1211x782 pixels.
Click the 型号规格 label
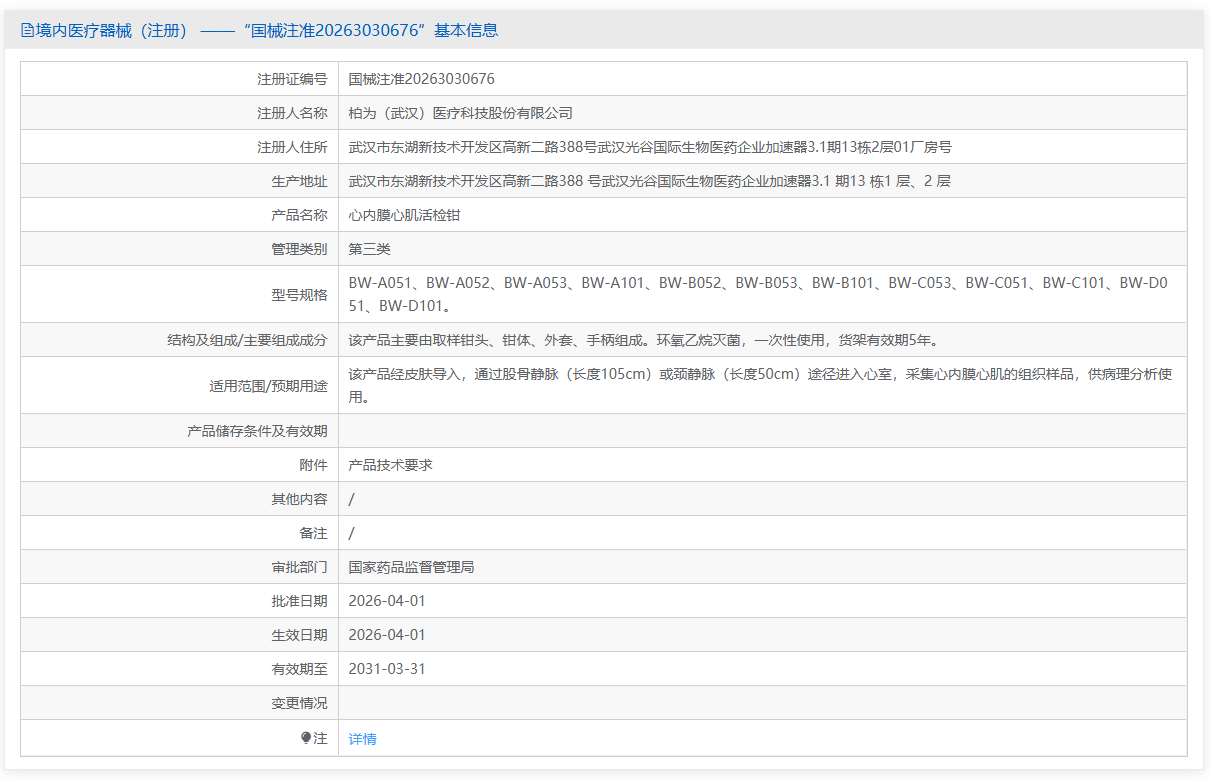[299, 294]
